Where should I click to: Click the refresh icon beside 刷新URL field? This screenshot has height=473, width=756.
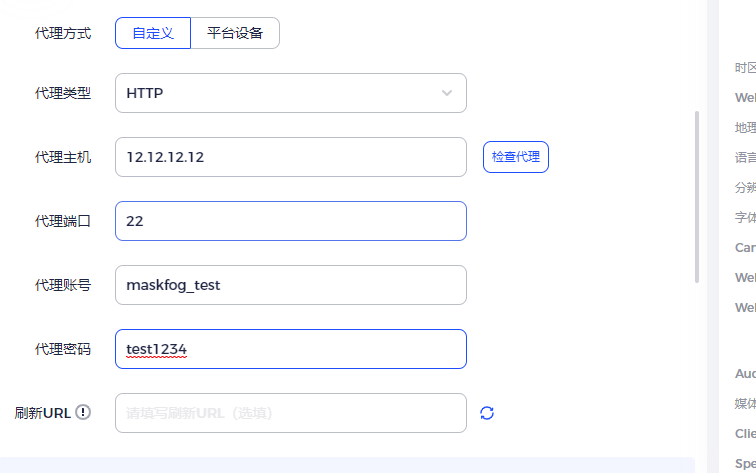[x=487, y=413]
